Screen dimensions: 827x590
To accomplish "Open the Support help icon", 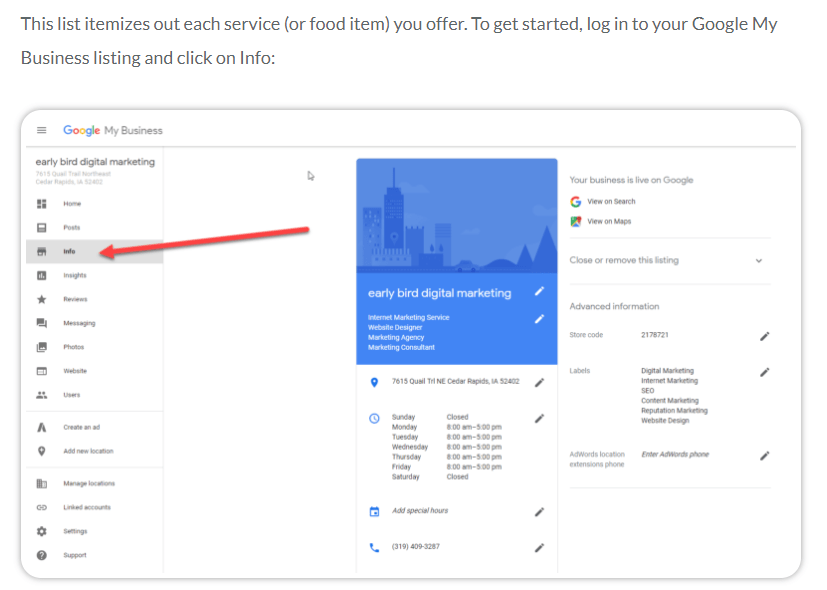I will point(41,555).
